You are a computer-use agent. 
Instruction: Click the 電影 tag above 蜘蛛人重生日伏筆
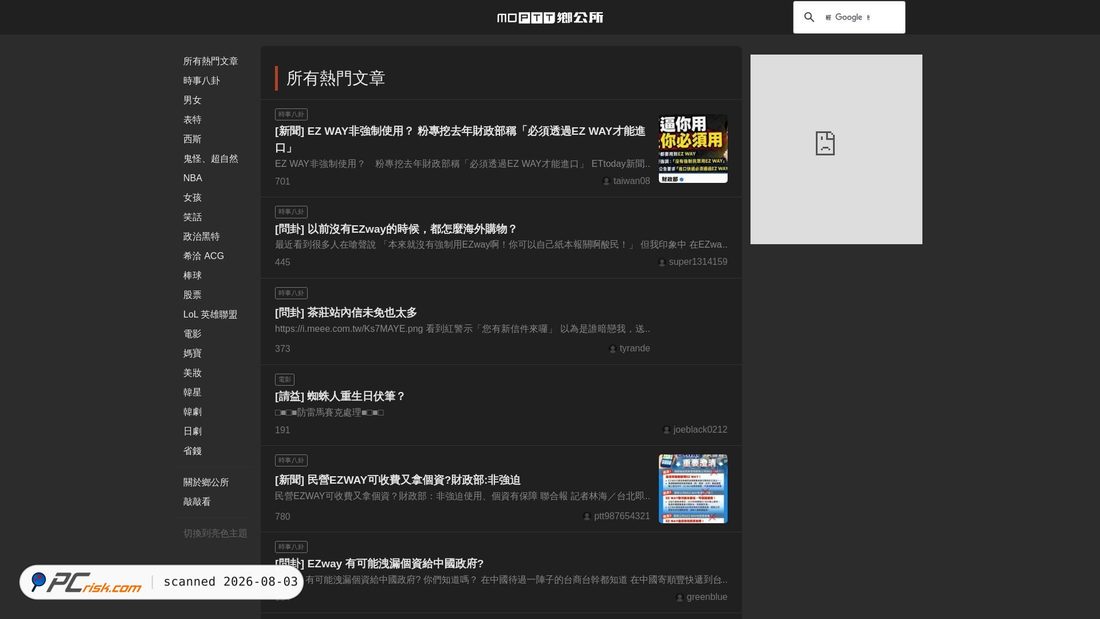click(x=285, y=380)
